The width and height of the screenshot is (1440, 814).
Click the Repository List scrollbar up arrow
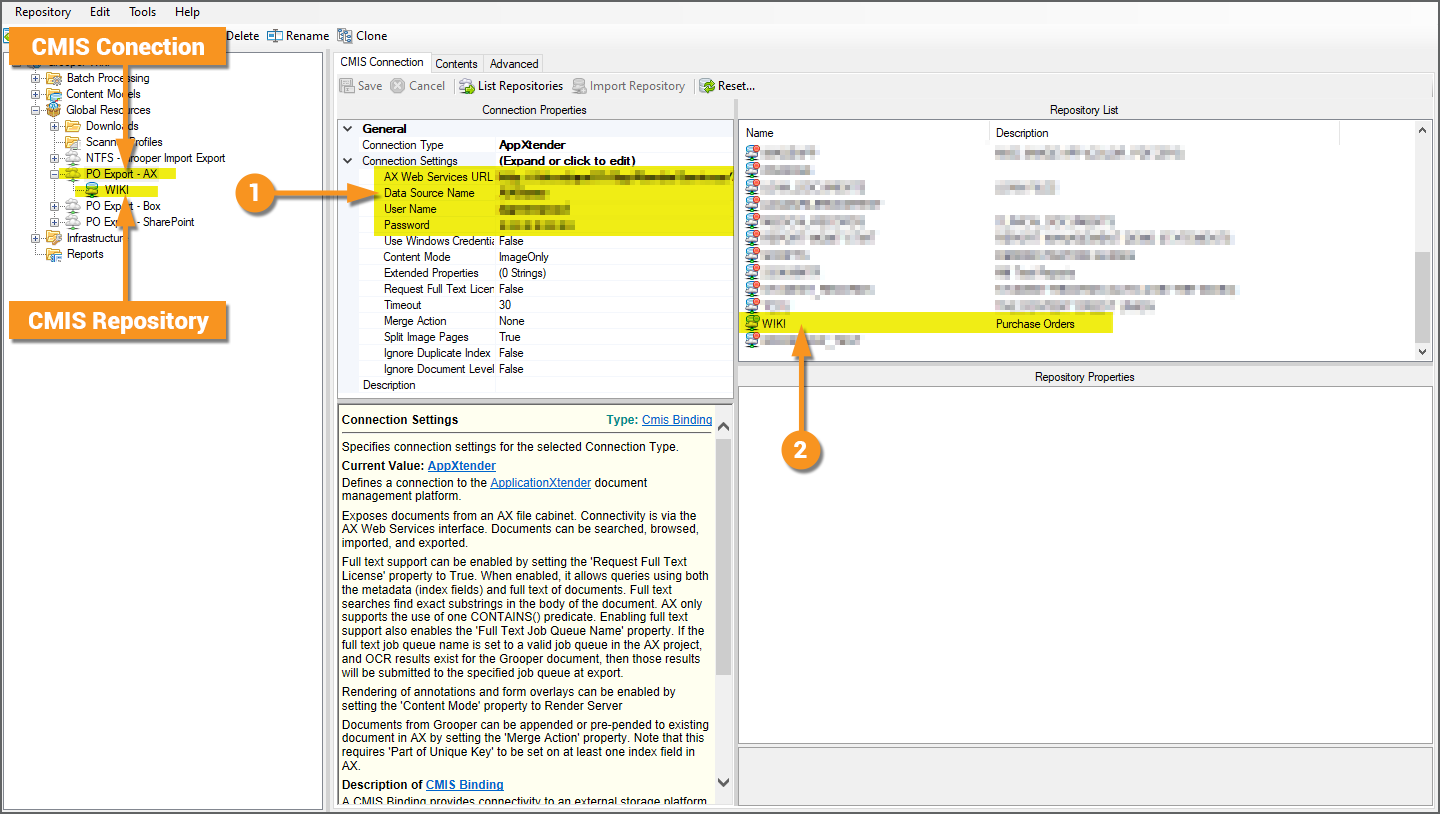pyautogui.click(x=1424, y=131)
